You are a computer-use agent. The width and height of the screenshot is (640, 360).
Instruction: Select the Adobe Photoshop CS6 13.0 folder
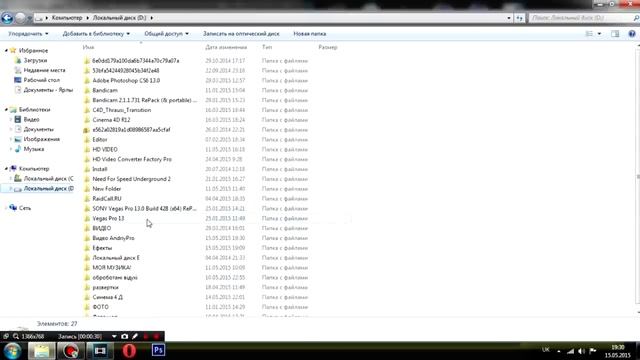click(x=126, y=80)
